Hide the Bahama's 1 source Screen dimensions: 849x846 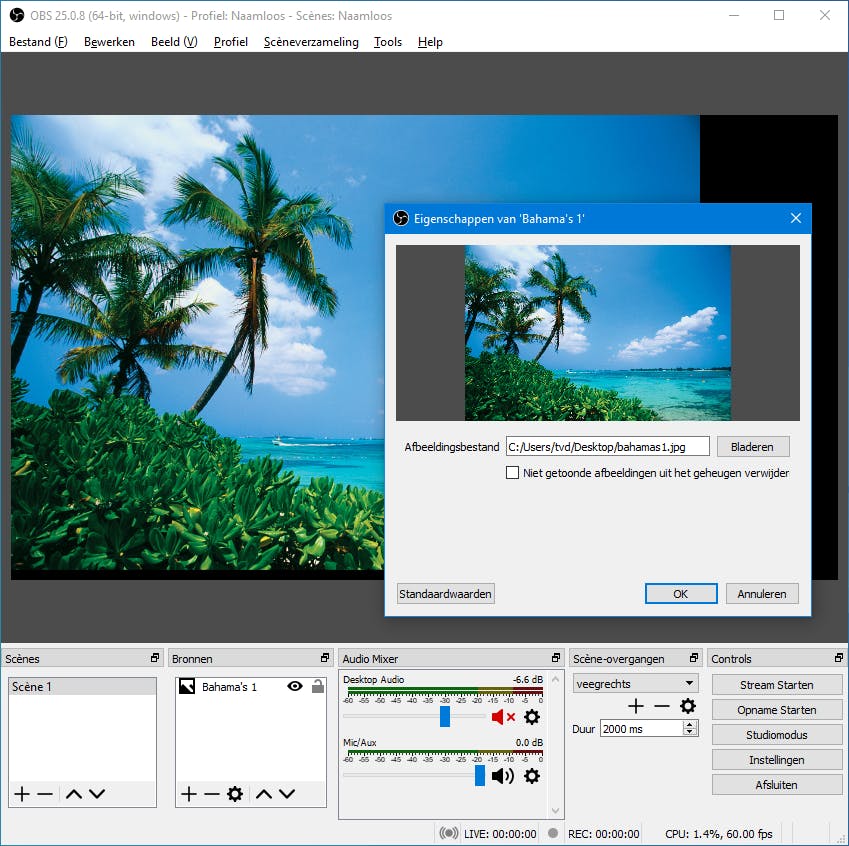(x=293, y=686)
